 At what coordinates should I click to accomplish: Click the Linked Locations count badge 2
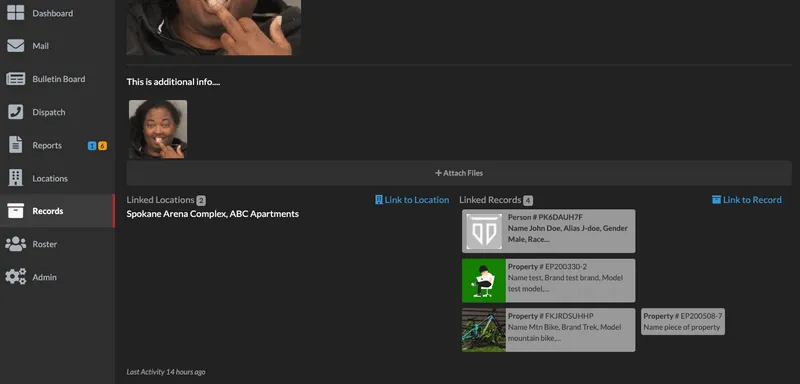tap(201, 200)
